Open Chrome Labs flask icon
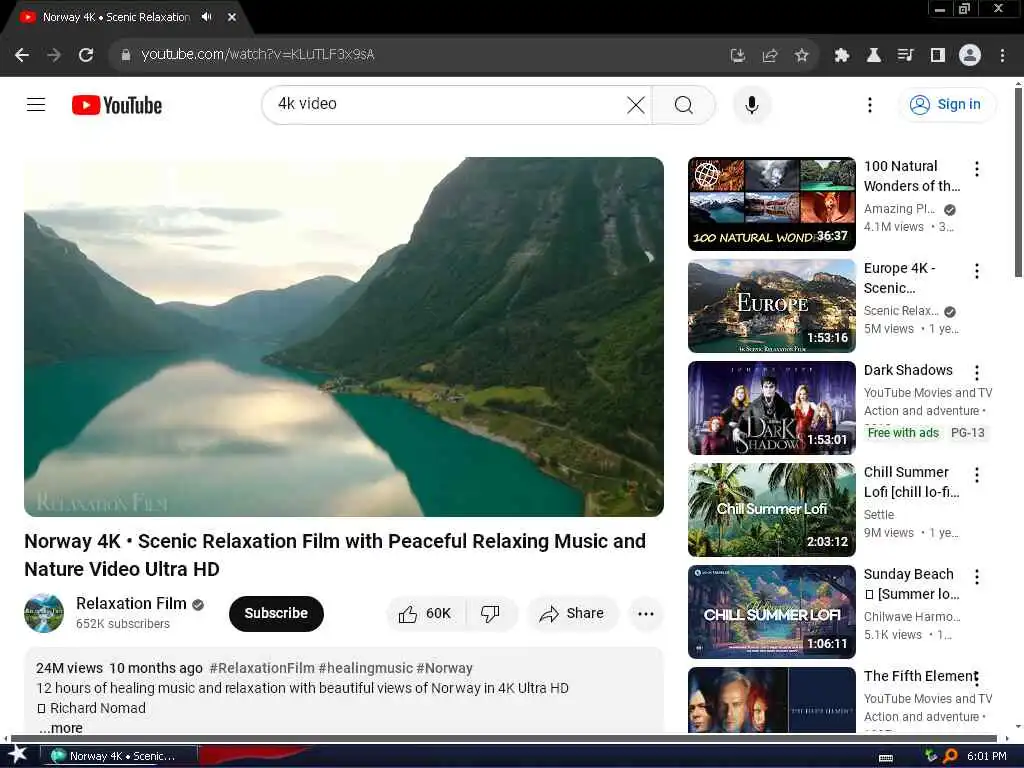 873,55
